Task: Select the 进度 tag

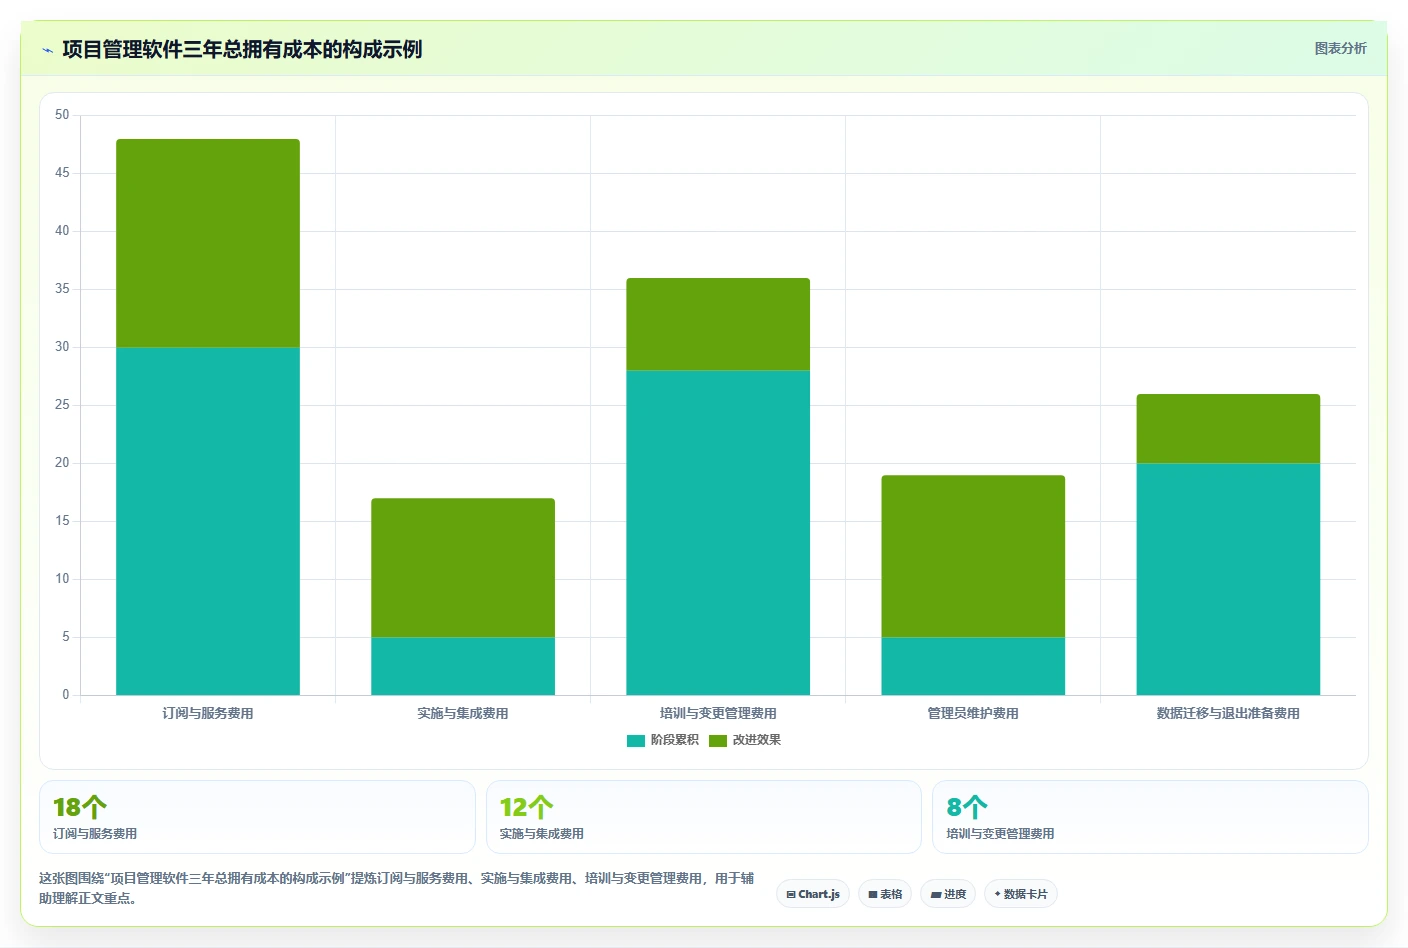Action: coord(948,894)
